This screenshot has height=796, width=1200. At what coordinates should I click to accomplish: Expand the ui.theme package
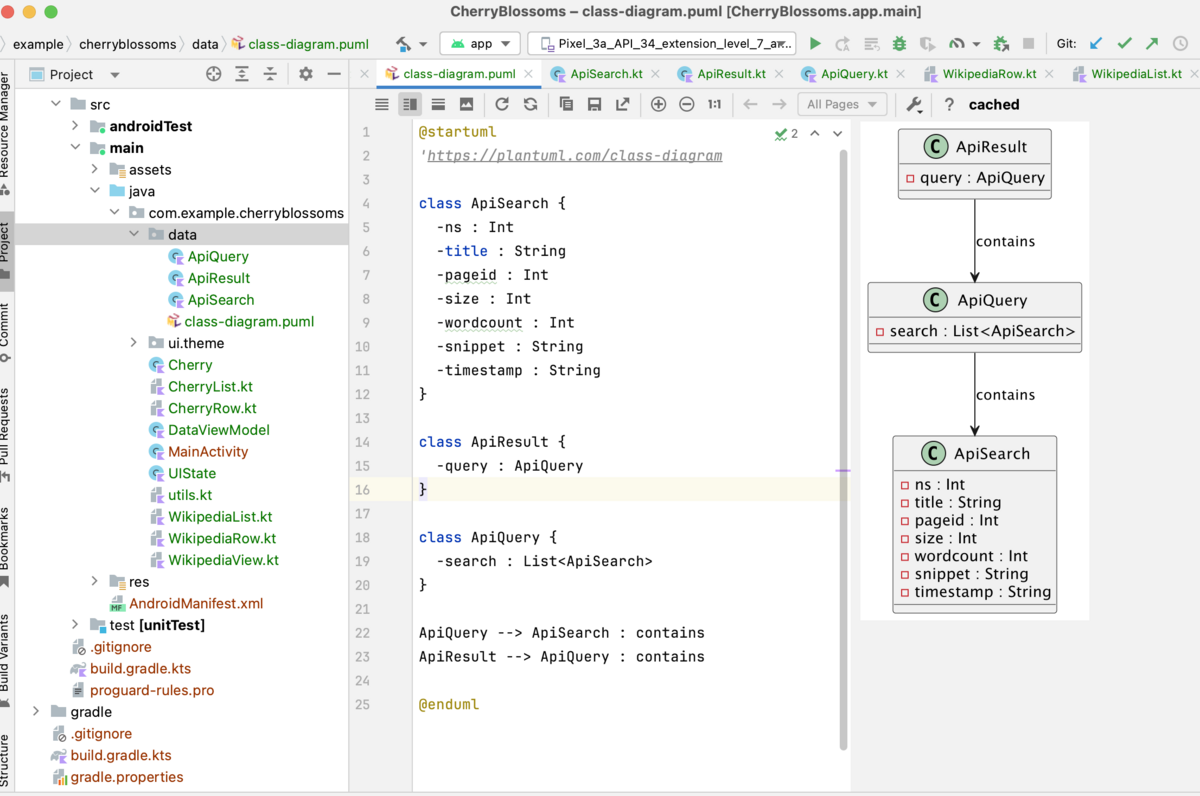pyautogui.click(x=134, y=343)
